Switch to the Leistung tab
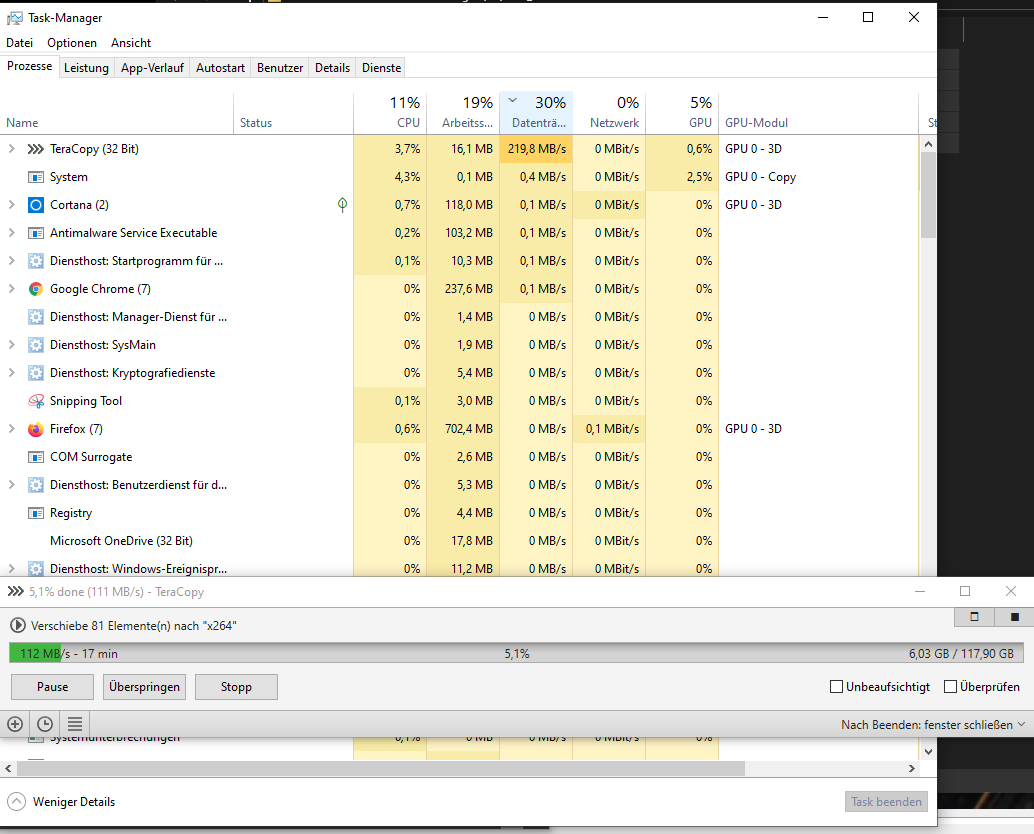Screen dimensions: 1034x834 (x=86, y=68)
